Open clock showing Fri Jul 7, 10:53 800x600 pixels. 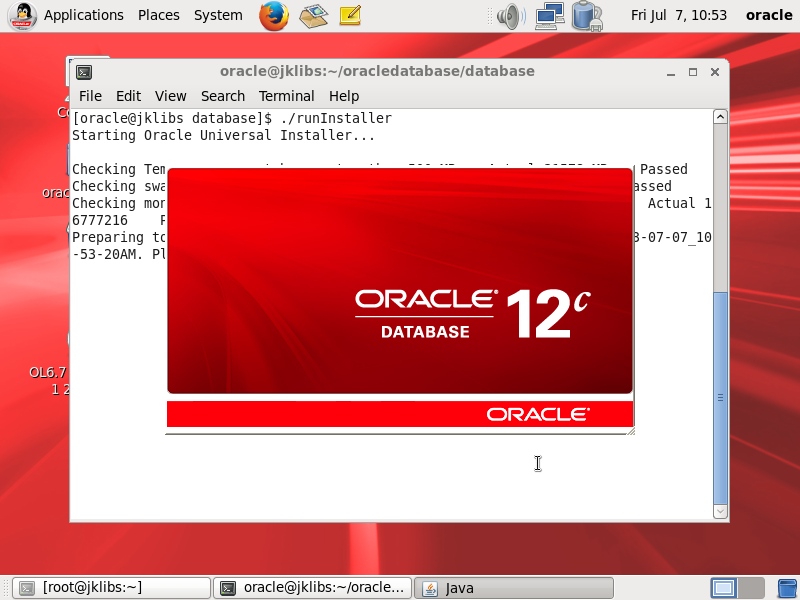pos(678,15)
